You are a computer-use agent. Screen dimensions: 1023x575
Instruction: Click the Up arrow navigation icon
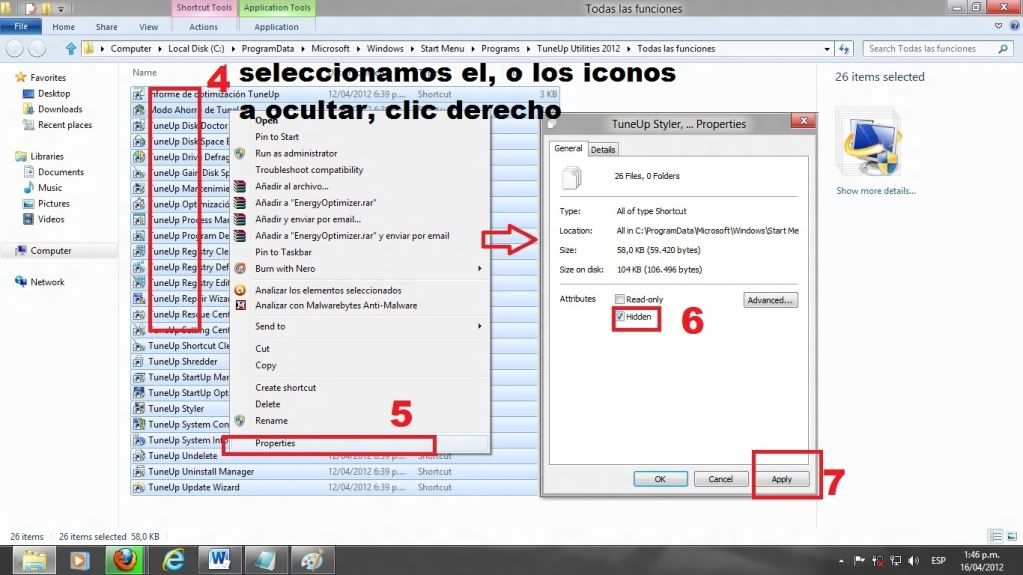71,48
